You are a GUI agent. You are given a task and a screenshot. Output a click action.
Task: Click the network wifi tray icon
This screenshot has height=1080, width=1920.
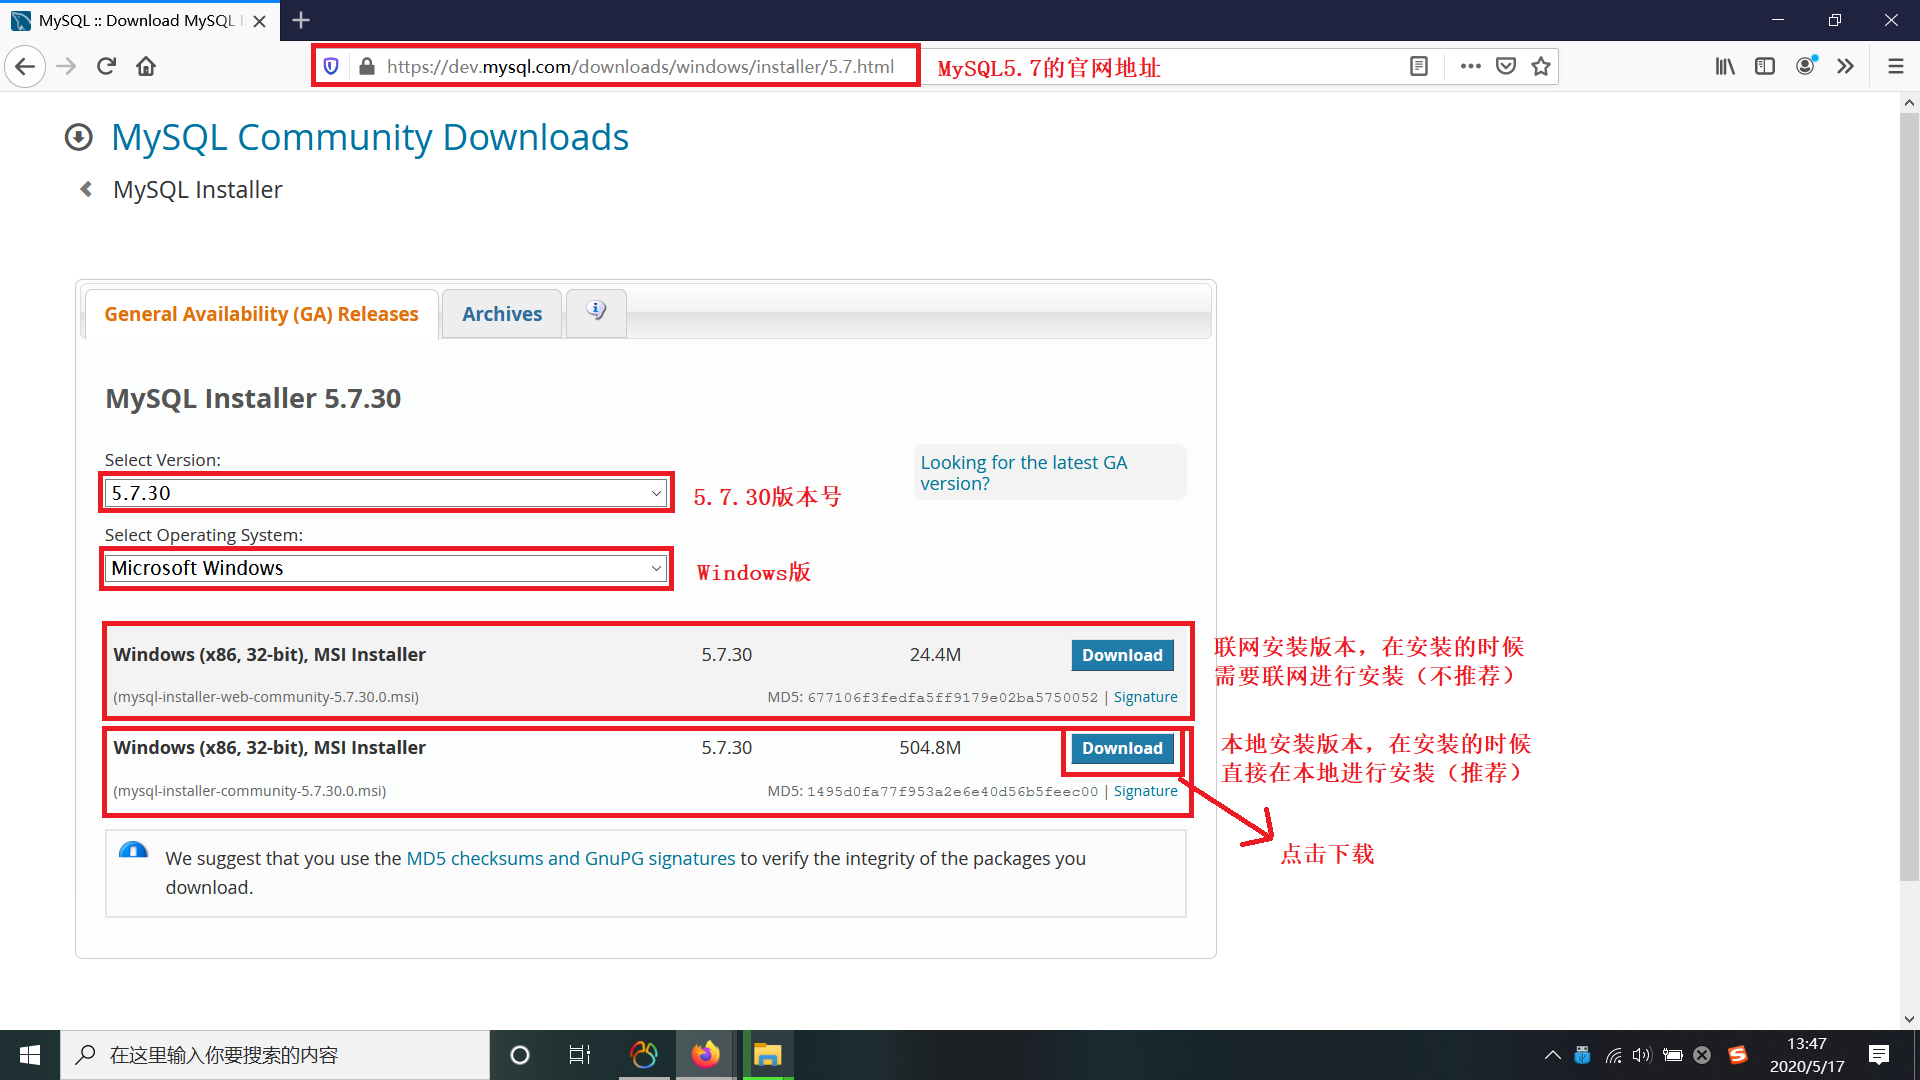click(x=1613, y=1055)
